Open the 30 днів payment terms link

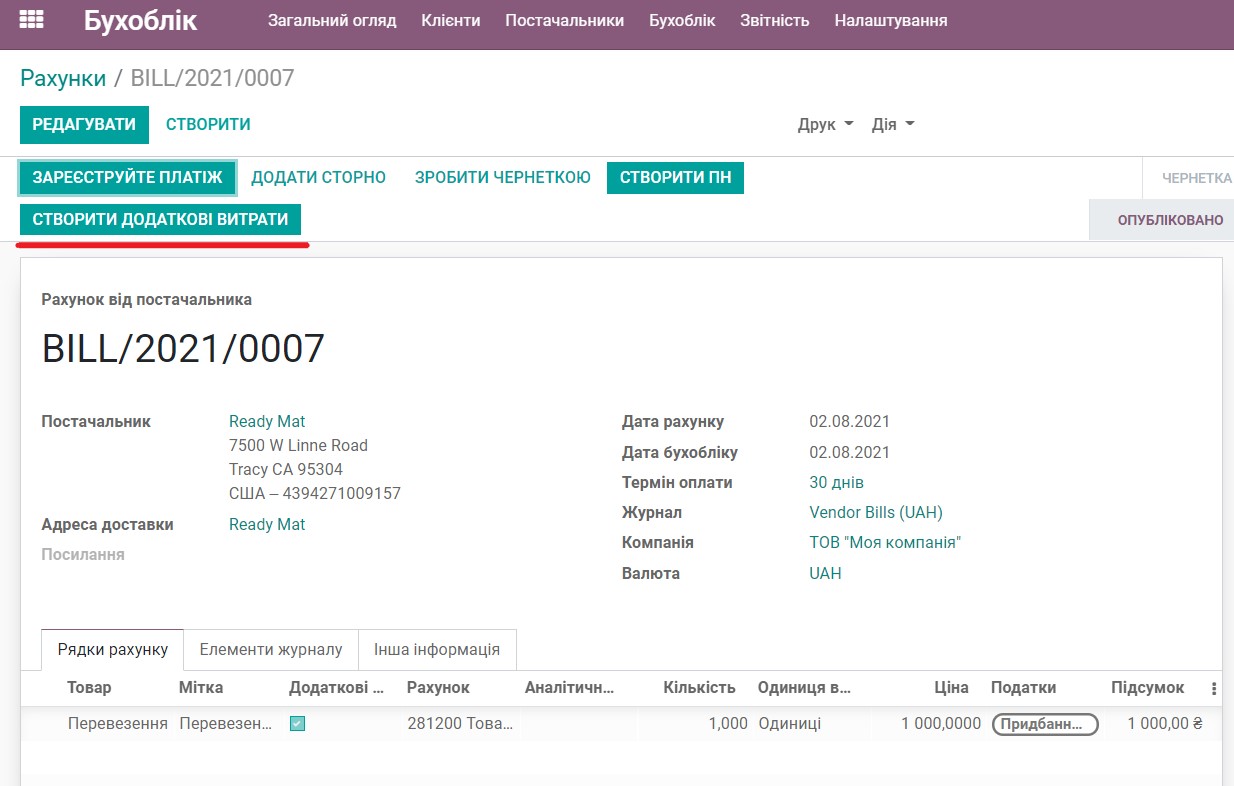click(x=837, y=482)
